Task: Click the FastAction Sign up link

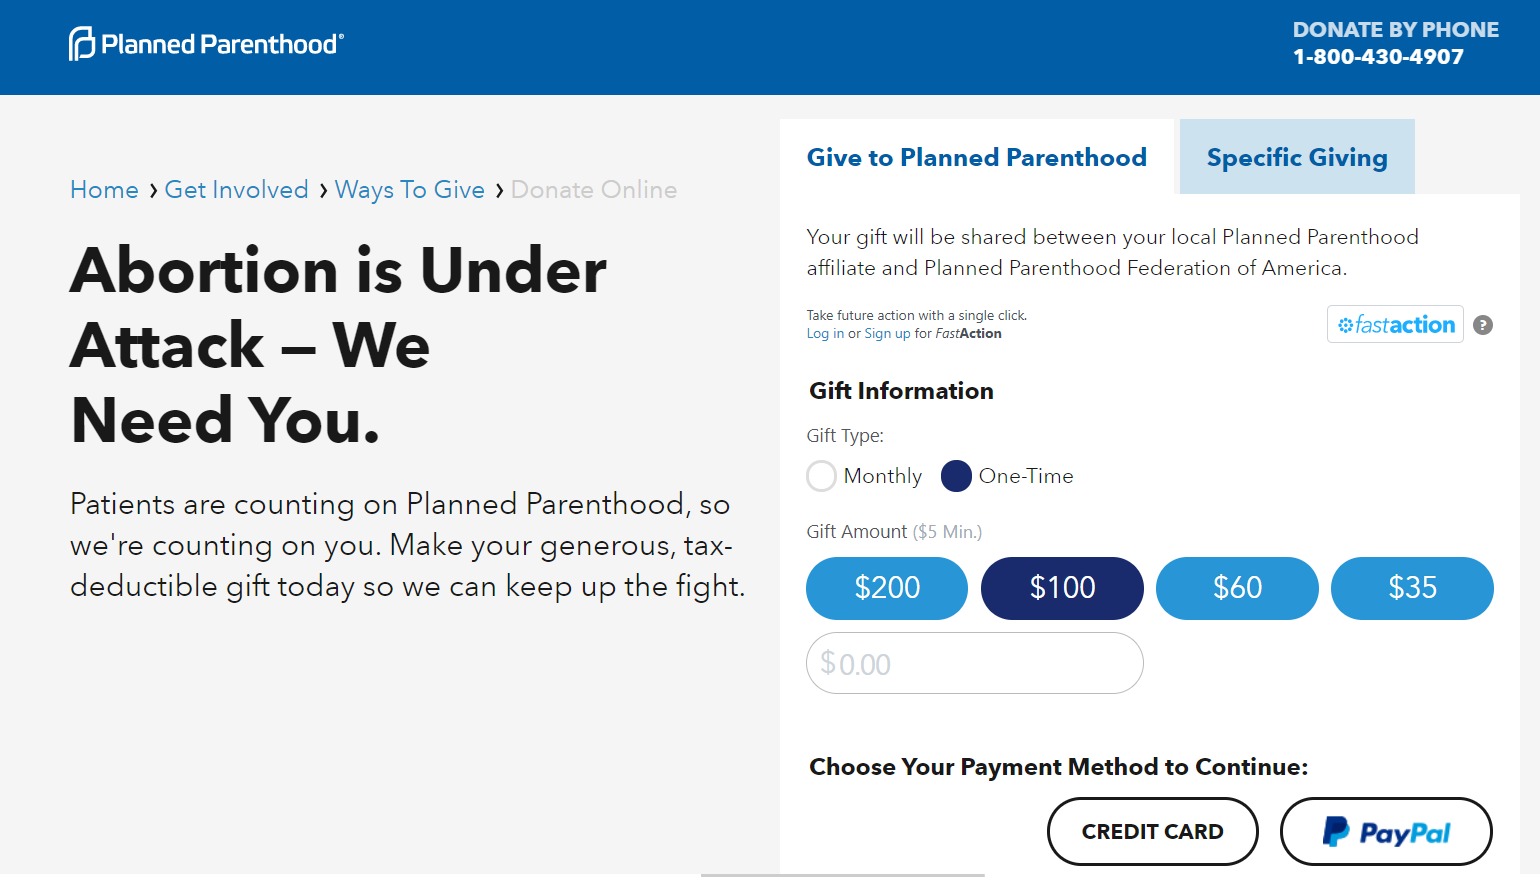Action: click(x=887, y=334)
